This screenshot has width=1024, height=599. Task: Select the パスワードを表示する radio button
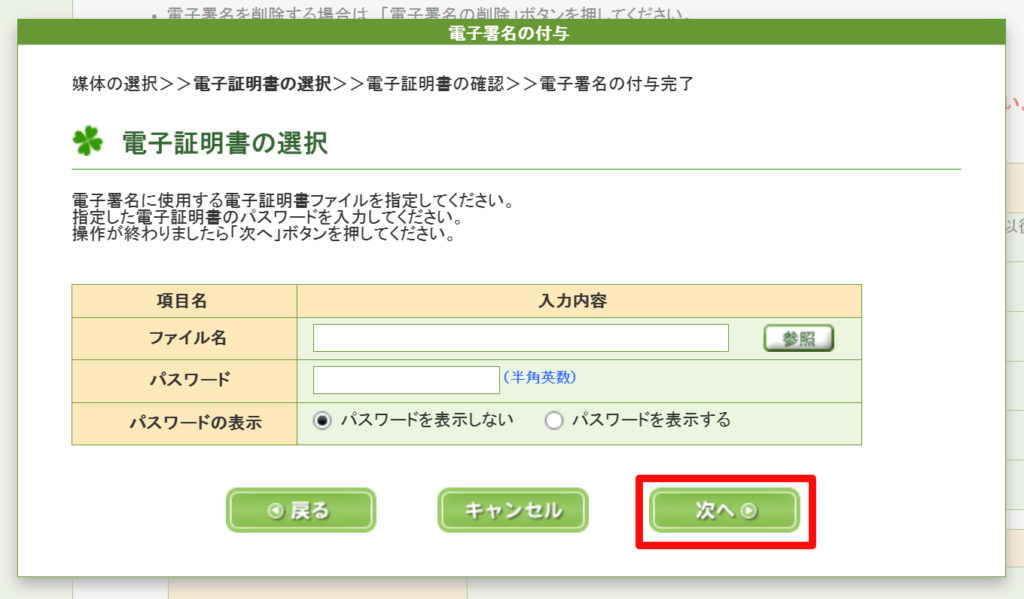(x=553, y=421)
